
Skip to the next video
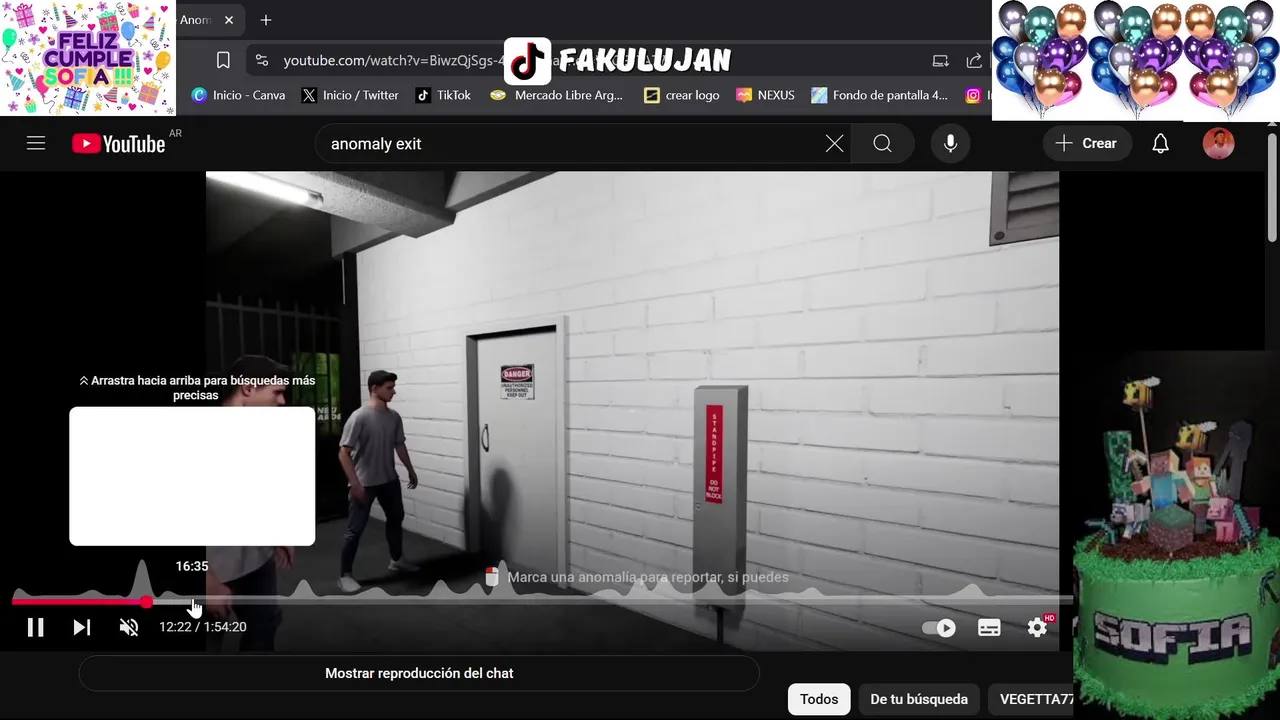(82, 627)
